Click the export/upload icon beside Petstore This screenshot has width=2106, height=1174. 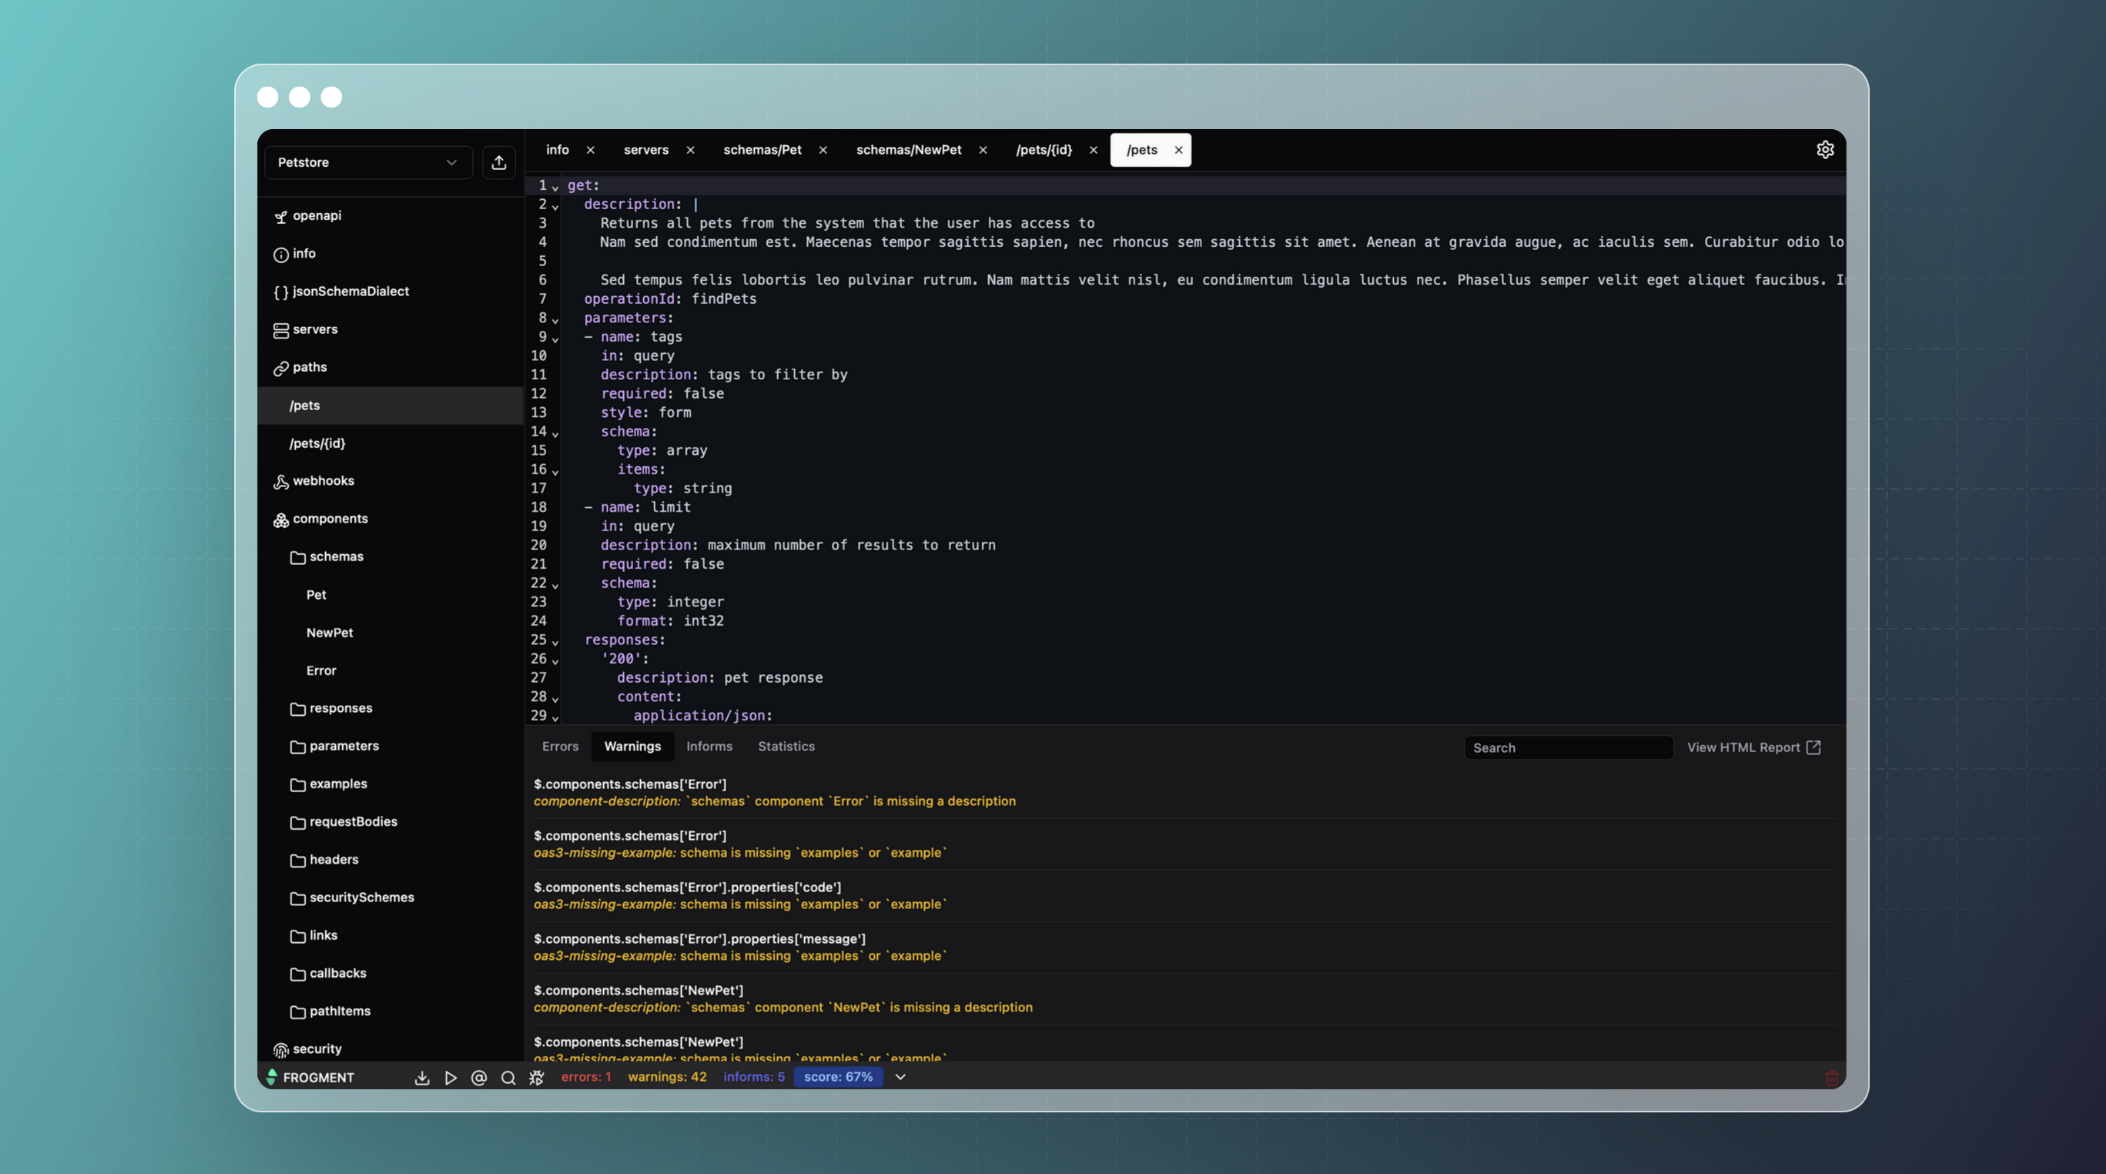[498, 162]
